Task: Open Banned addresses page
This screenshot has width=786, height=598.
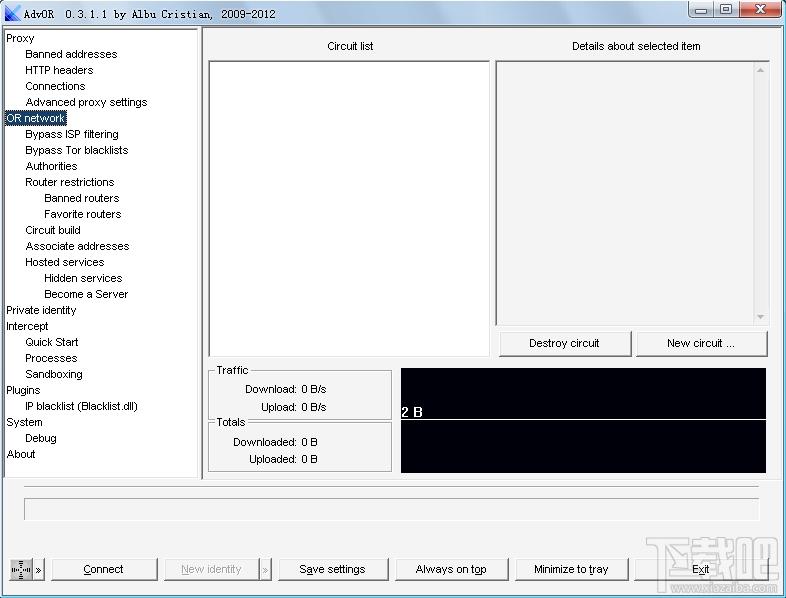Action: pyautogui.click(x=71, y=54)
